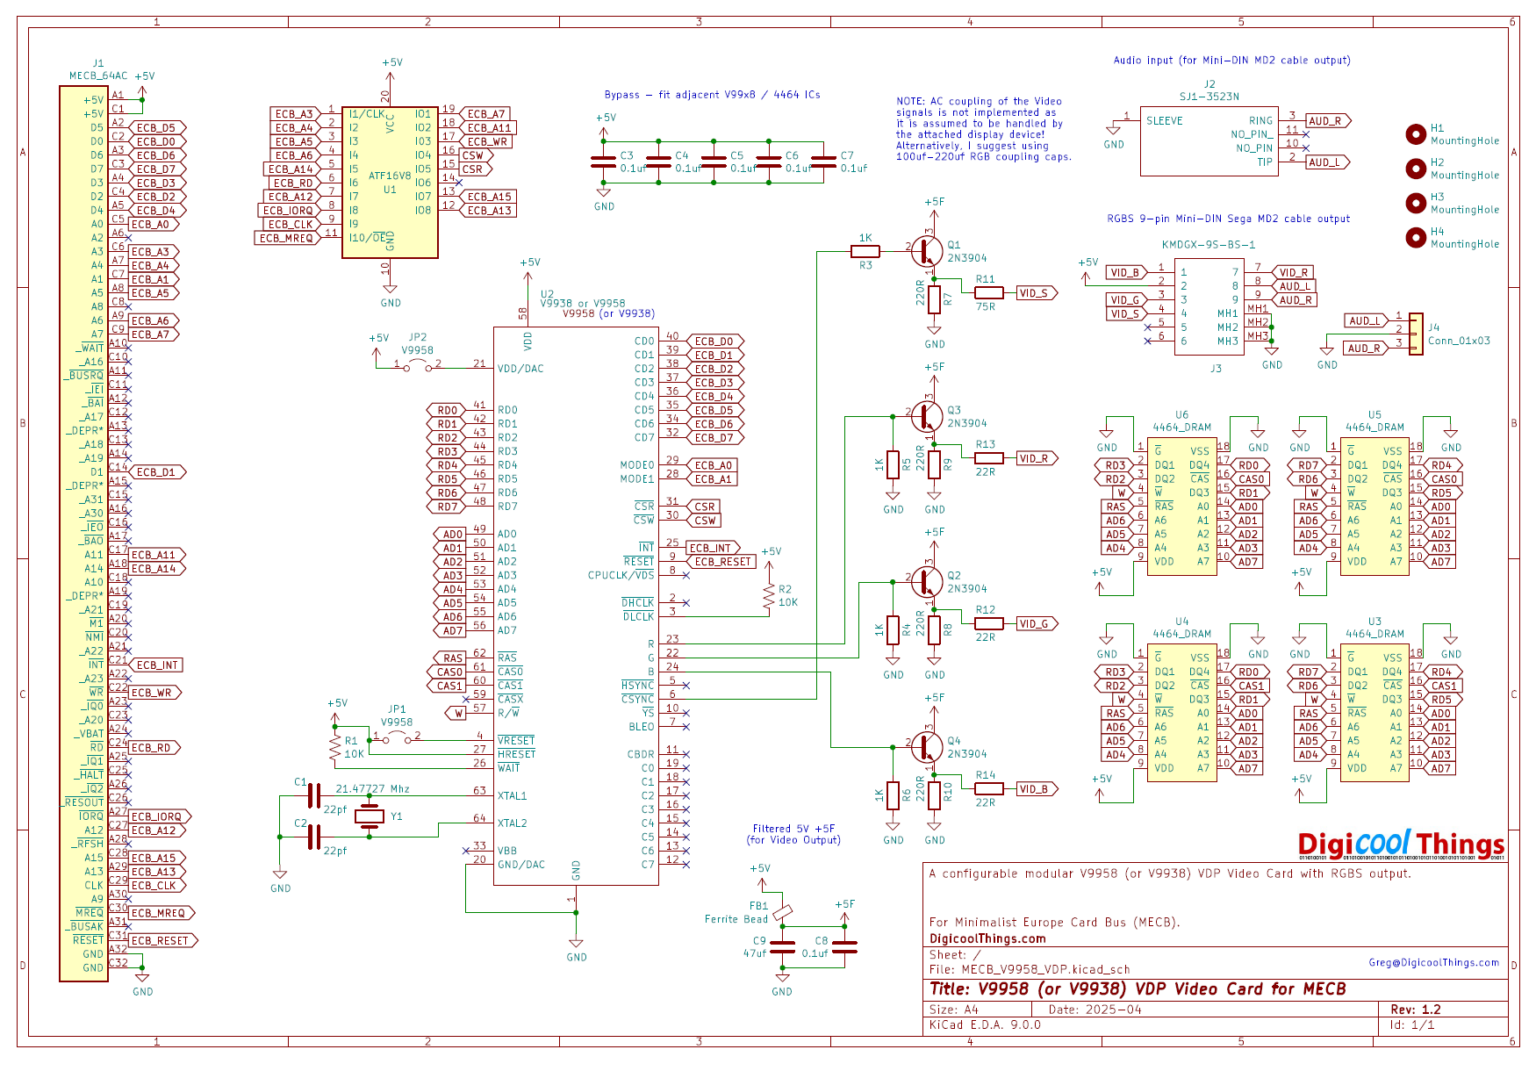Image resolution: width=1536 pixels, height=1071 pixels.
Task: Select the FB1 Ferrite Bead symbol
Action: (782, 911)
